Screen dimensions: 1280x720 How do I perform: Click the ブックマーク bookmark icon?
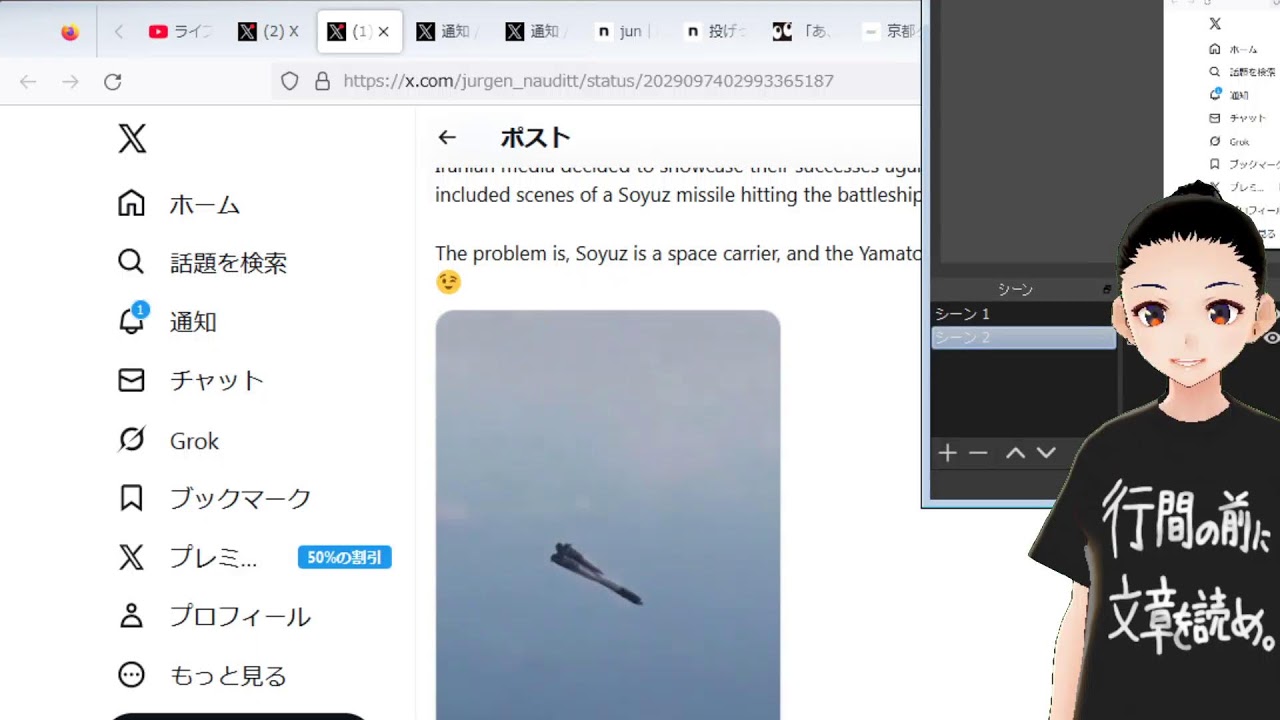131,498
